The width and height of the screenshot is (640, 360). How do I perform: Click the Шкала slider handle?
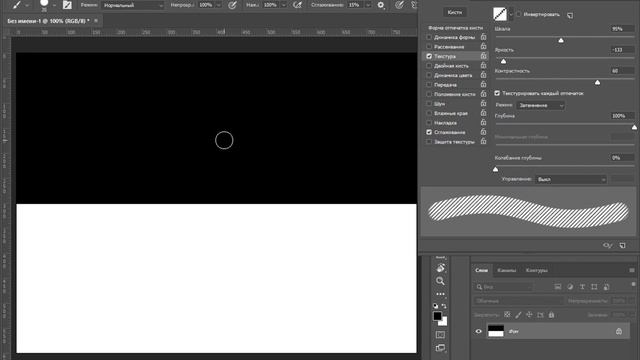[x=561, y=40]
